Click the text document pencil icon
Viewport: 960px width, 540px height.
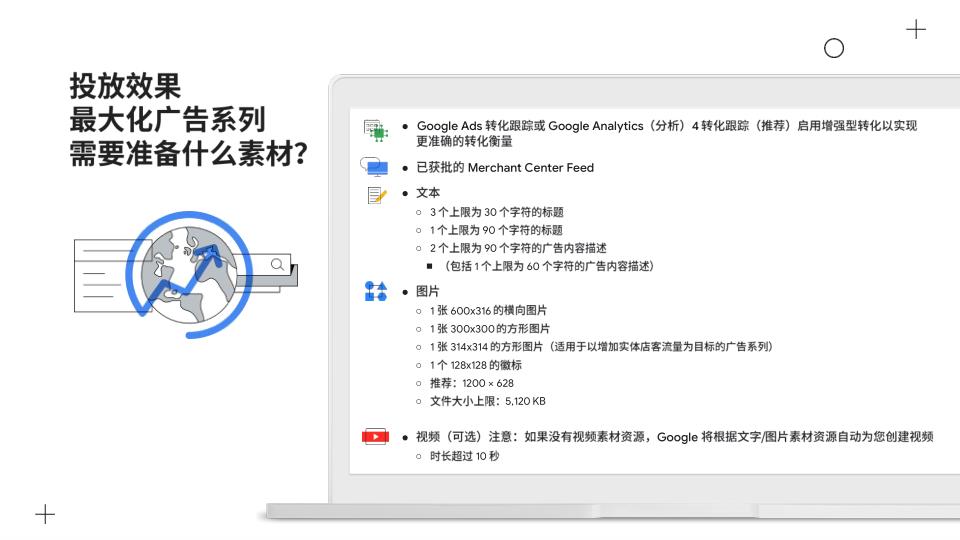click(x=377, y=195)
